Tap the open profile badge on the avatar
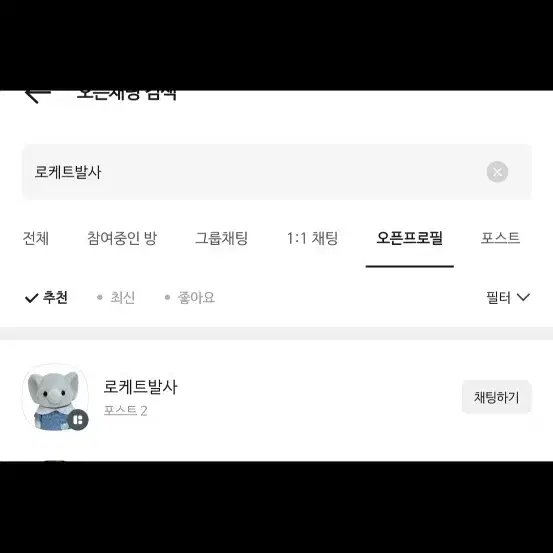Image resolution: width=553 pixels, height=553 pixels. [x=78, y=420]
